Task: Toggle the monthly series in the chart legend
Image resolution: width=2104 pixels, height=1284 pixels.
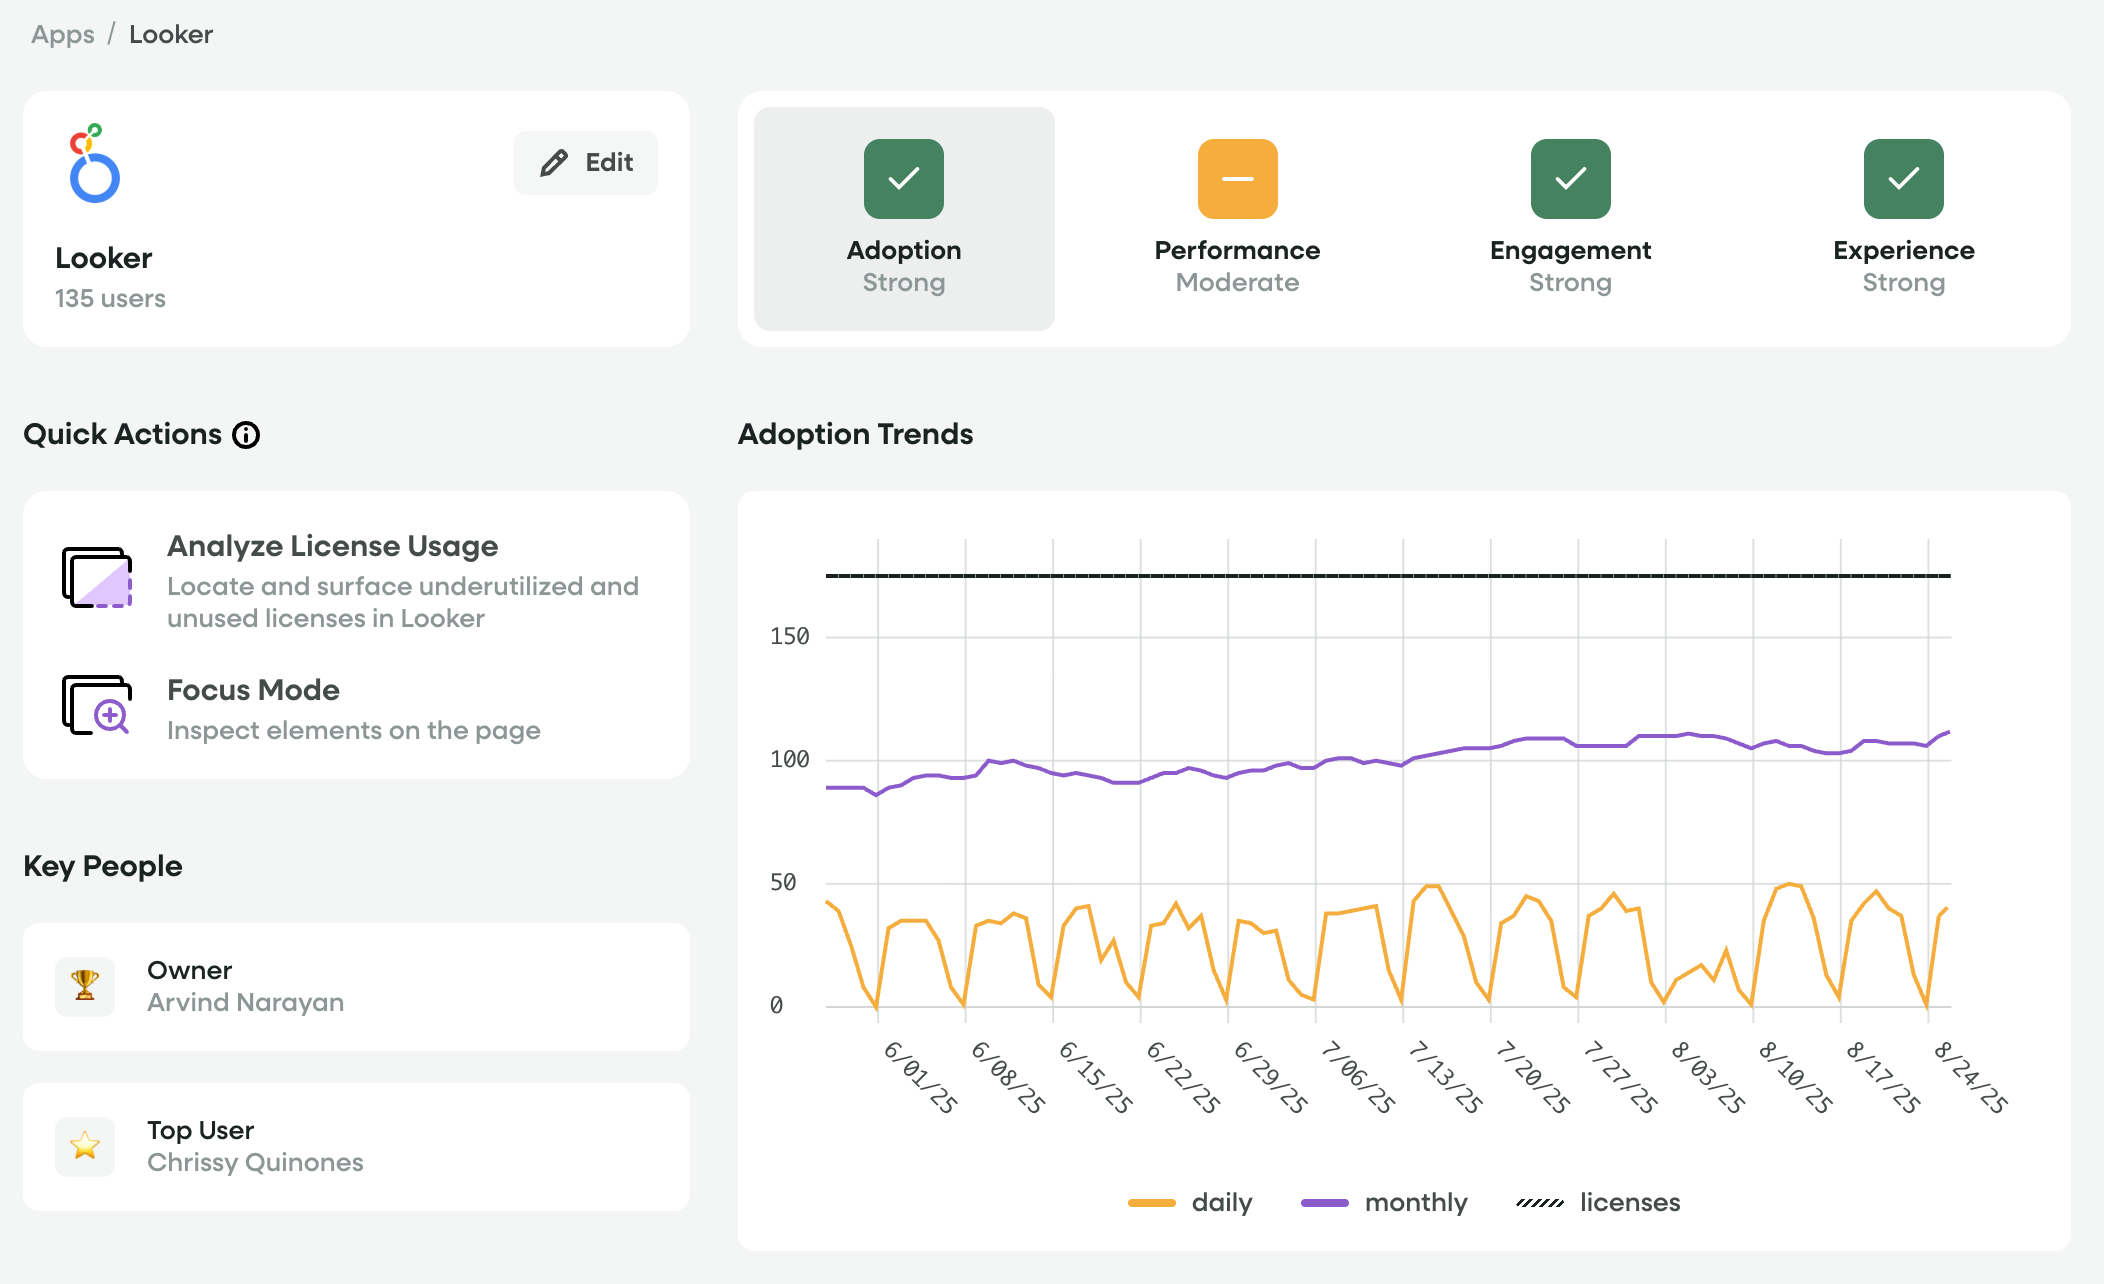Action: click(1386, 1202)
